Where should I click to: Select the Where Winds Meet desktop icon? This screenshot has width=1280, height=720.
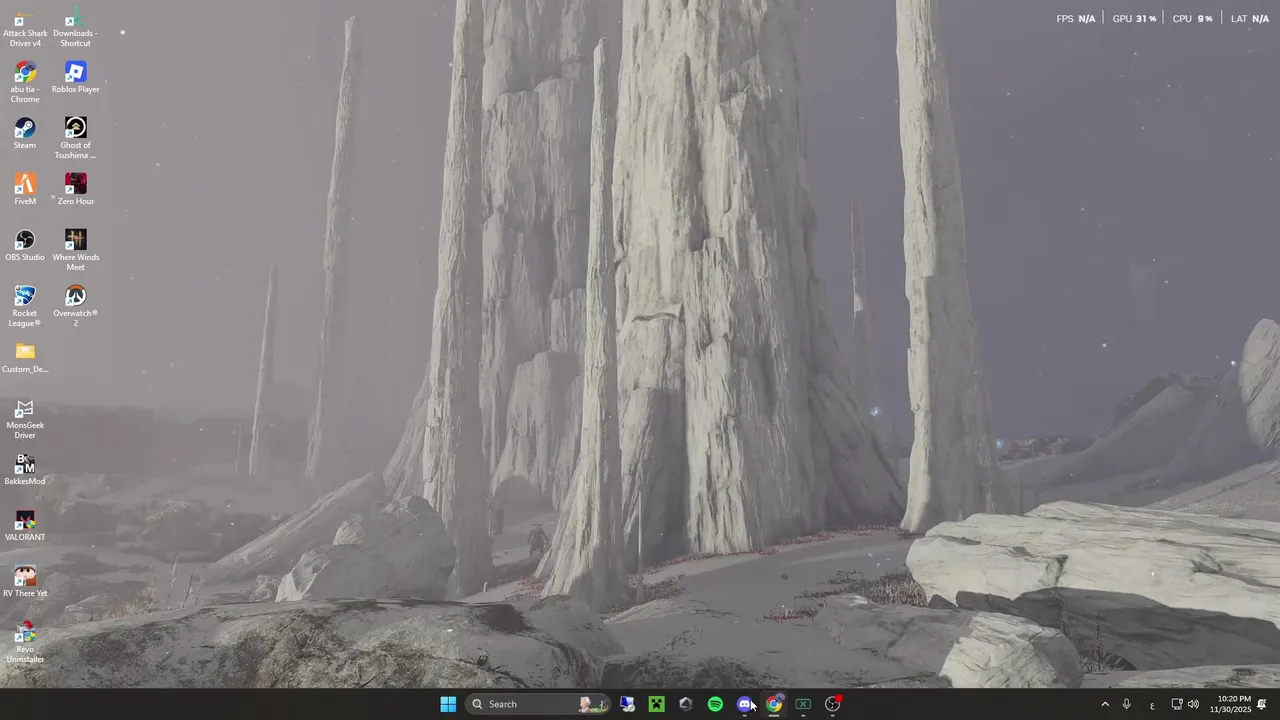[x=75, y=251]
